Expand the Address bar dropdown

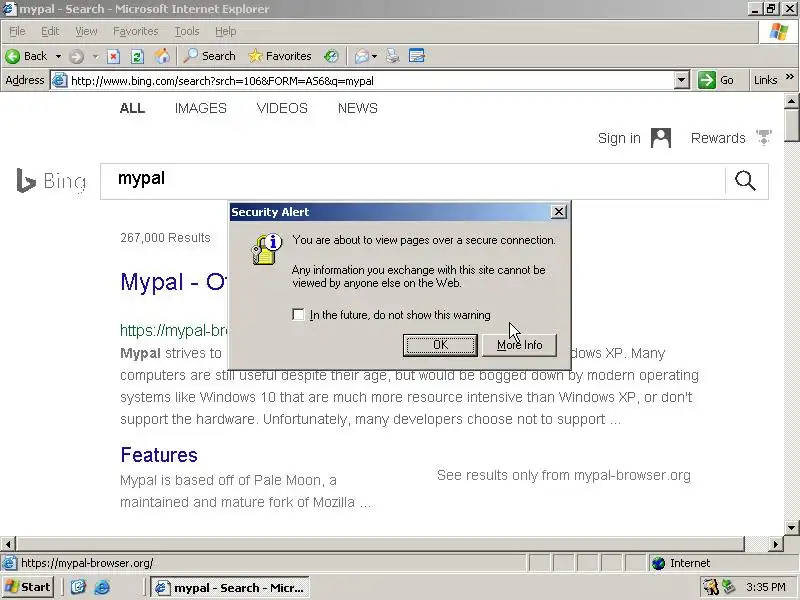682,81
